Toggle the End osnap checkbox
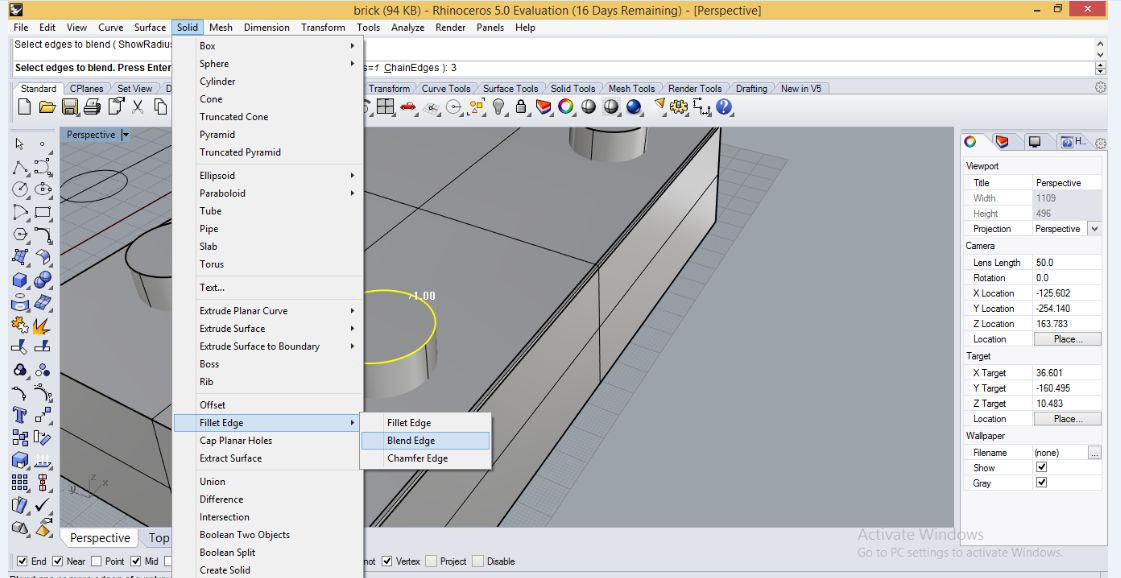Screen dimensions: 1121x578 [x=22, y=562]
